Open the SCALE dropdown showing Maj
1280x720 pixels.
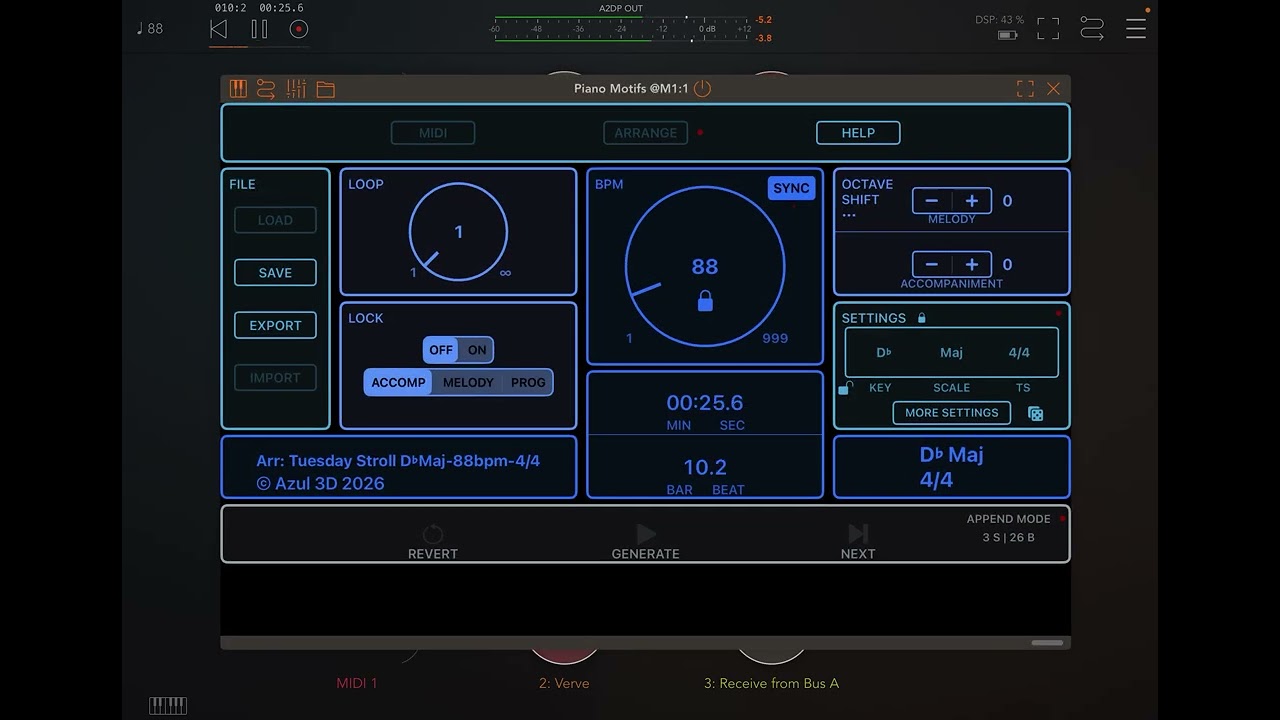[x=951, y=352]
